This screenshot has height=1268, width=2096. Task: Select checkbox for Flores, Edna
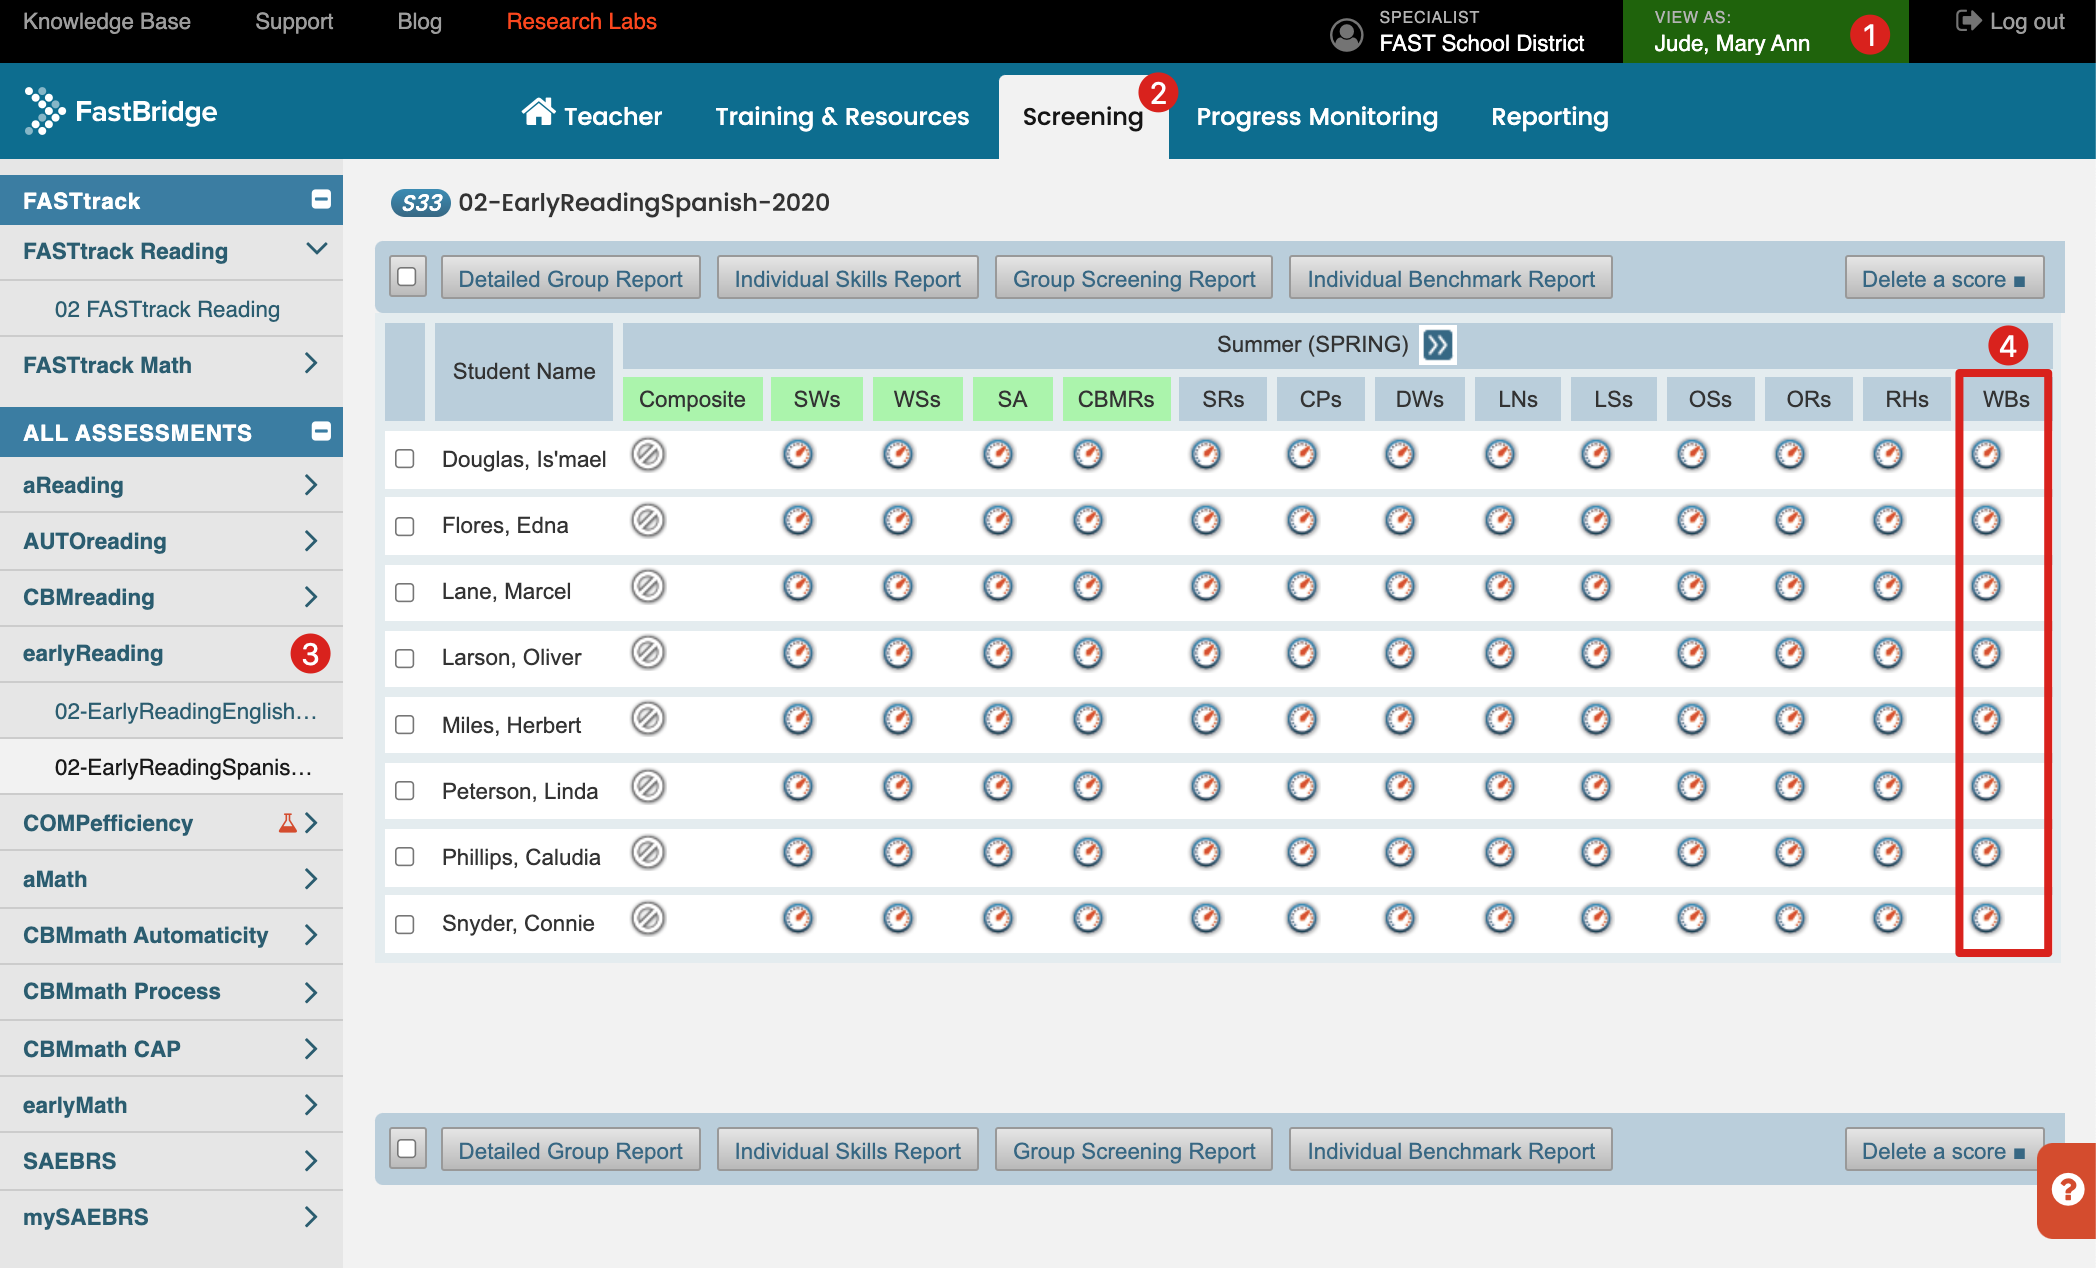click(x=405, y=526)
